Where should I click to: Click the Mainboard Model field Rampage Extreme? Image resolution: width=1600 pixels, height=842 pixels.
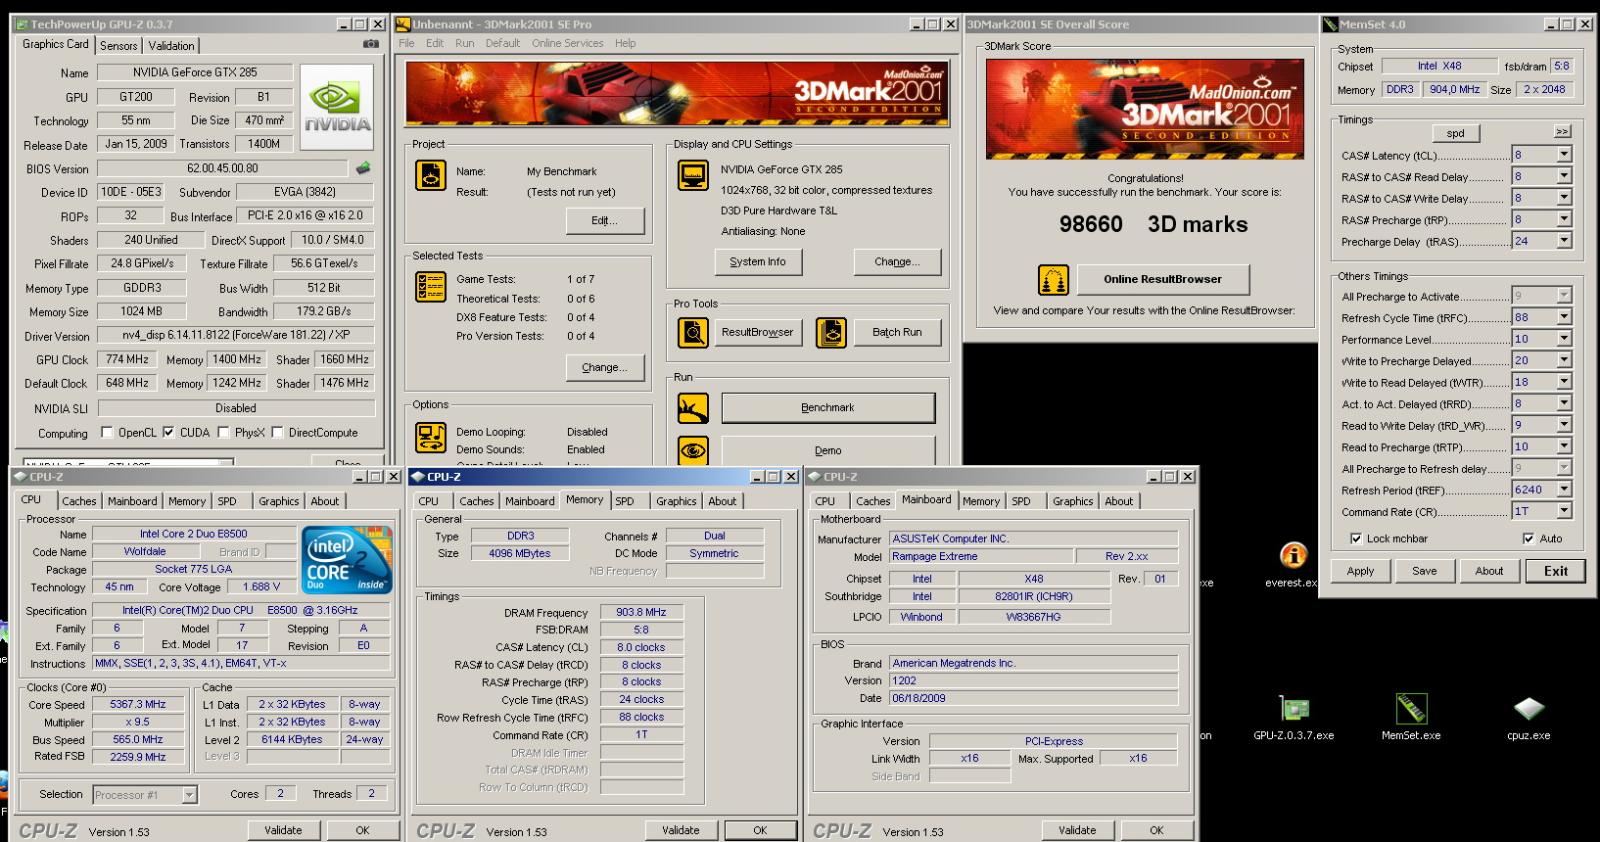tap(982, 556)
